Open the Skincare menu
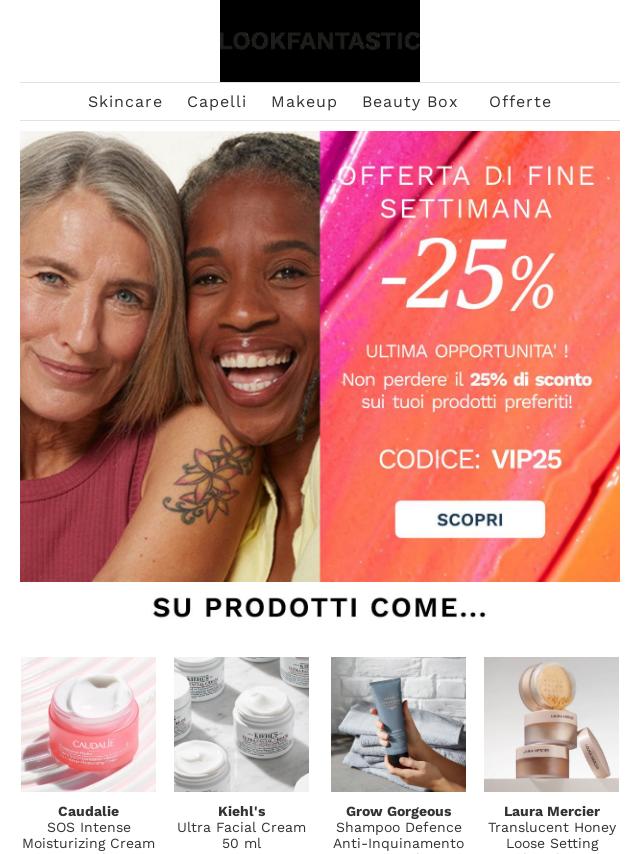Screen dimensions: 640x854 [x=125, y=102]
